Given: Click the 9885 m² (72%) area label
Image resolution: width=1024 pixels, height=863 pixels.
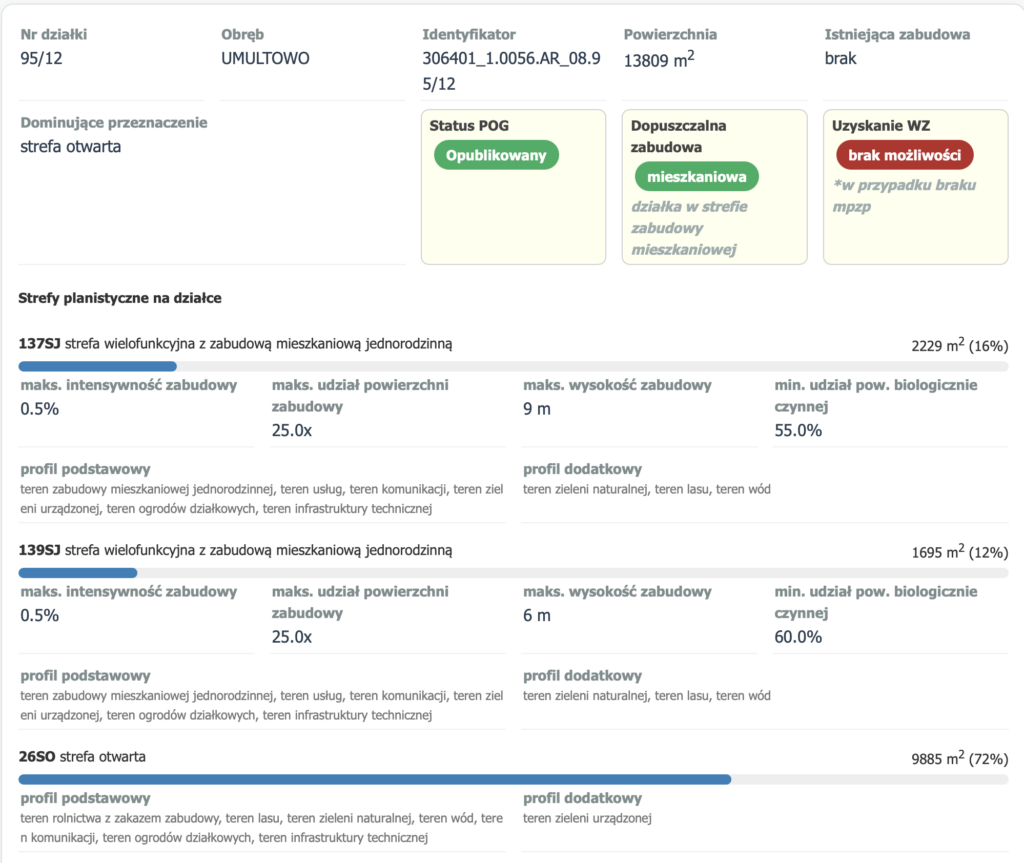Looking at the screenshot, I should (959, 759).
